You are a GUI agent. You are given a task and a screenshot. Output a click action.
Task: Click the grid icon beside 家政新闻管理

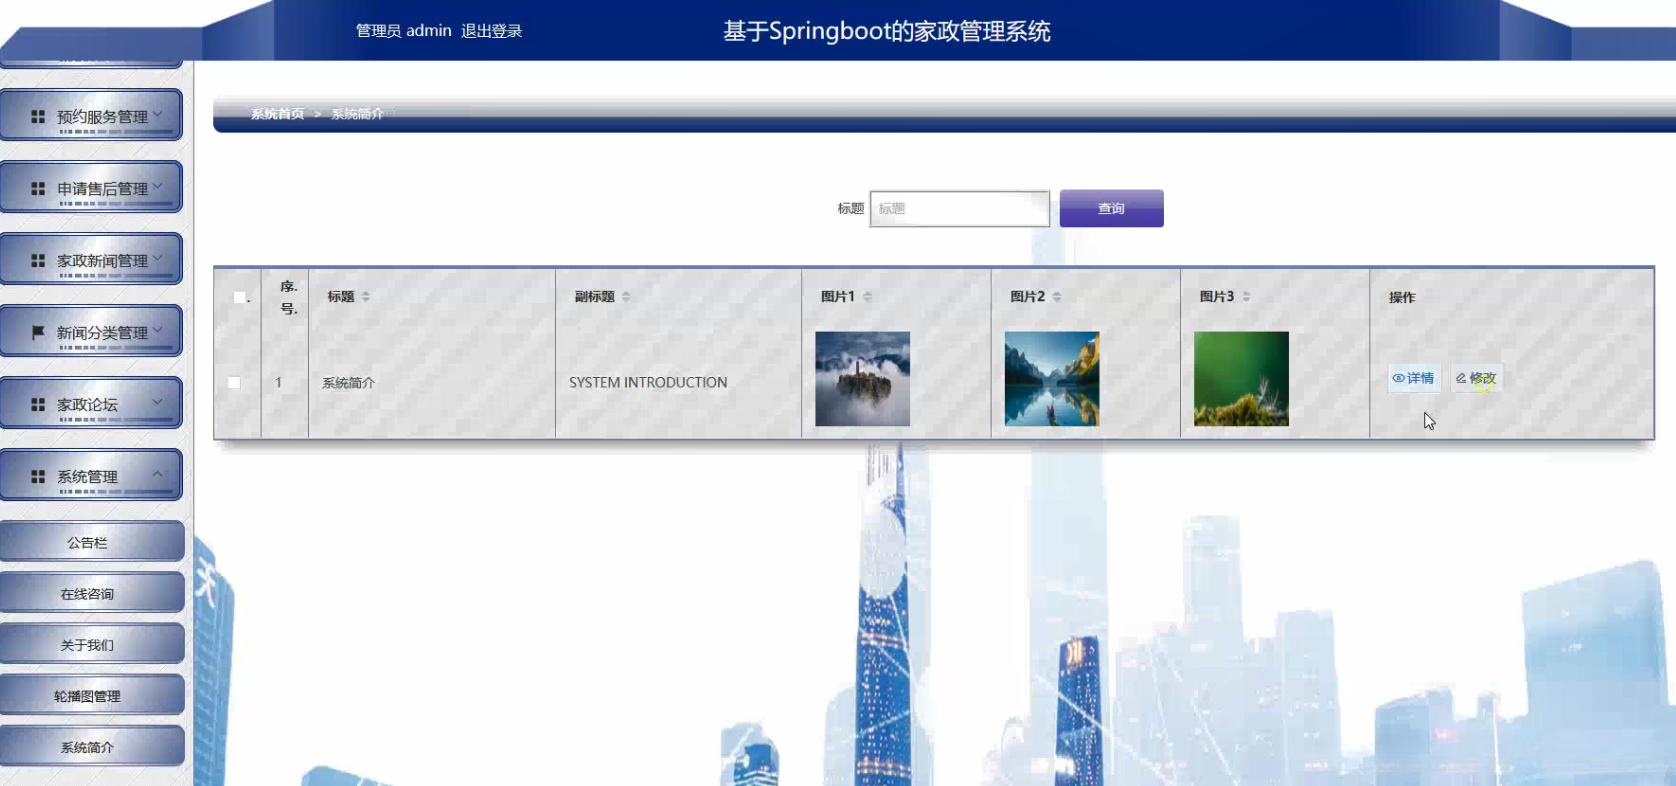tap(38, 261)
